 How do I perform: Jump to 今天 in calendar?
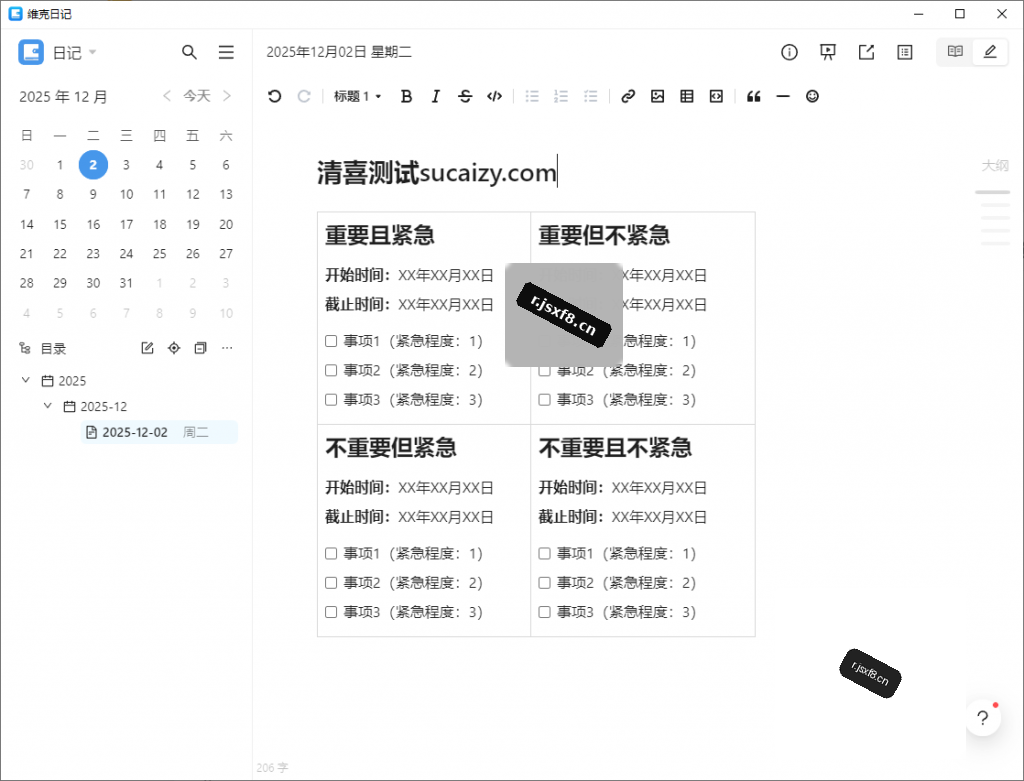pos(197,96)
